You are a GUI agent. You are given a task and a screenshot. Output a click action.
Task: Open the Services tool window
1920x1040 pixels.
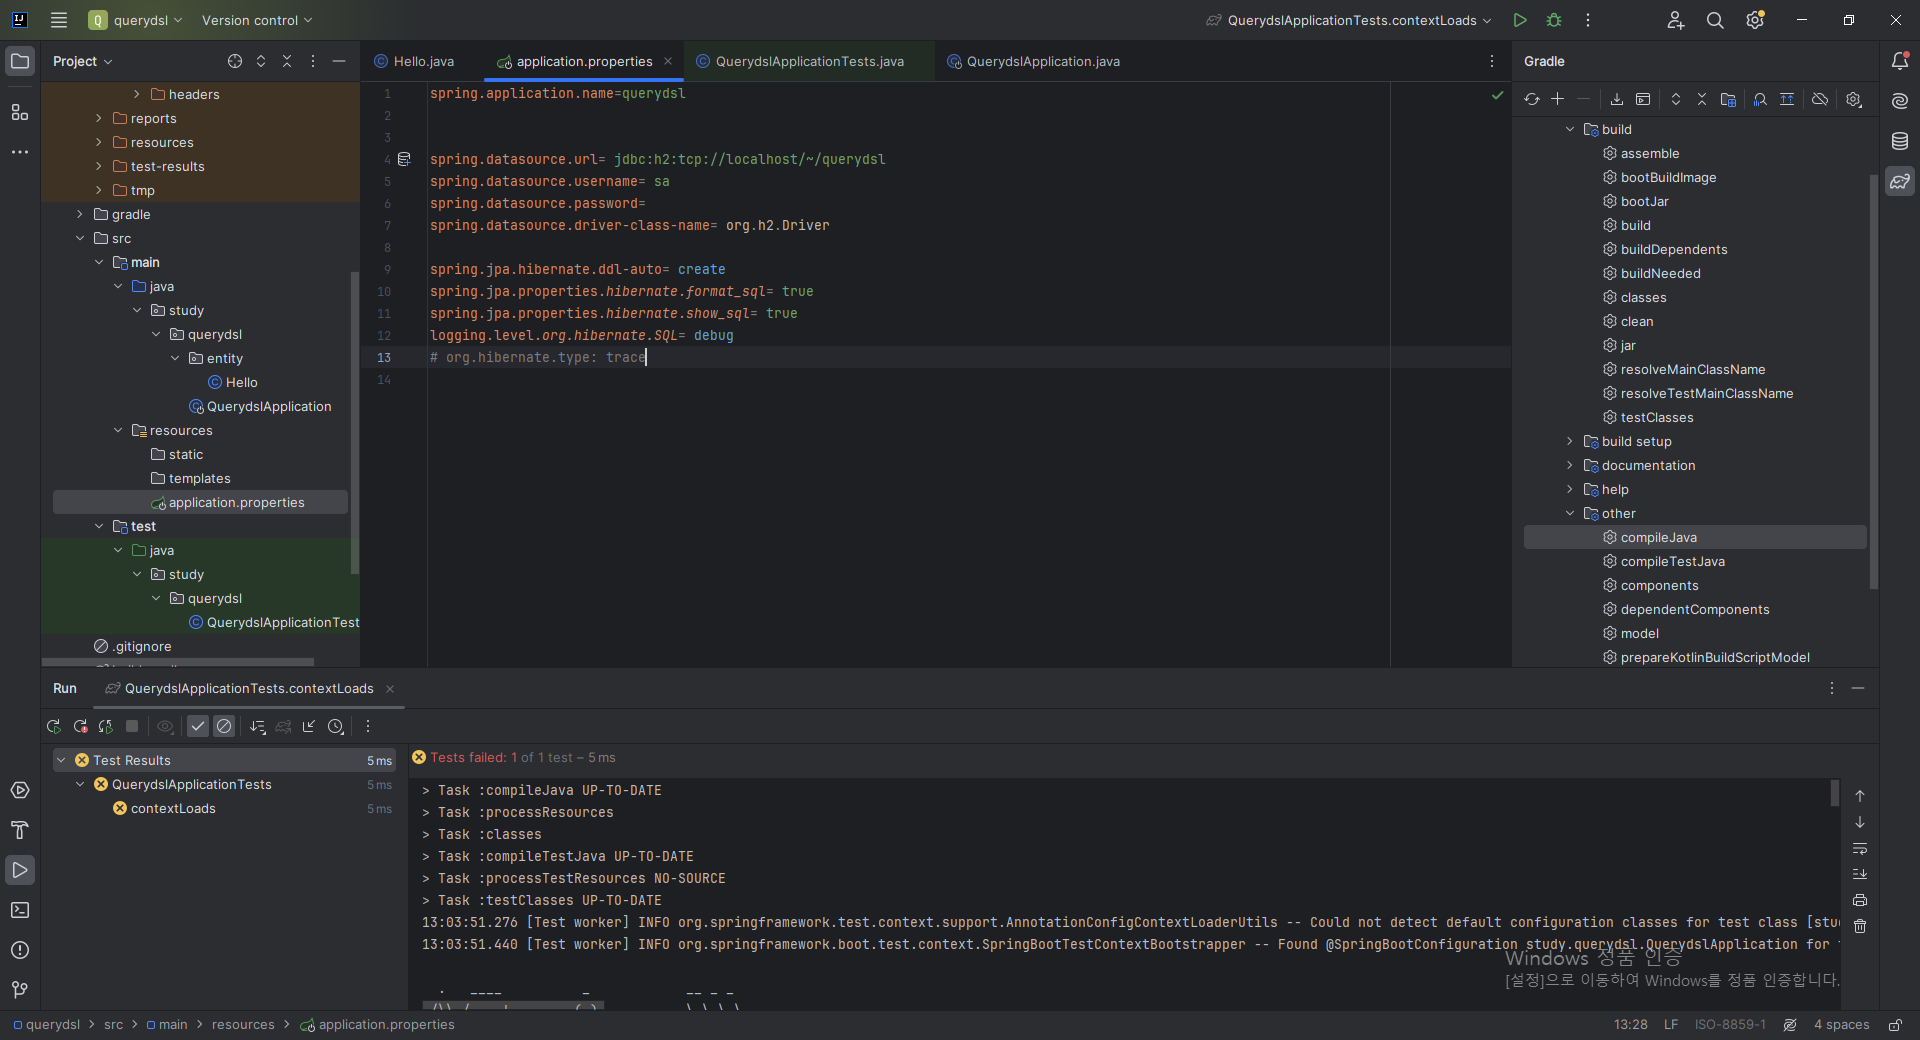[x=20, y=790]
